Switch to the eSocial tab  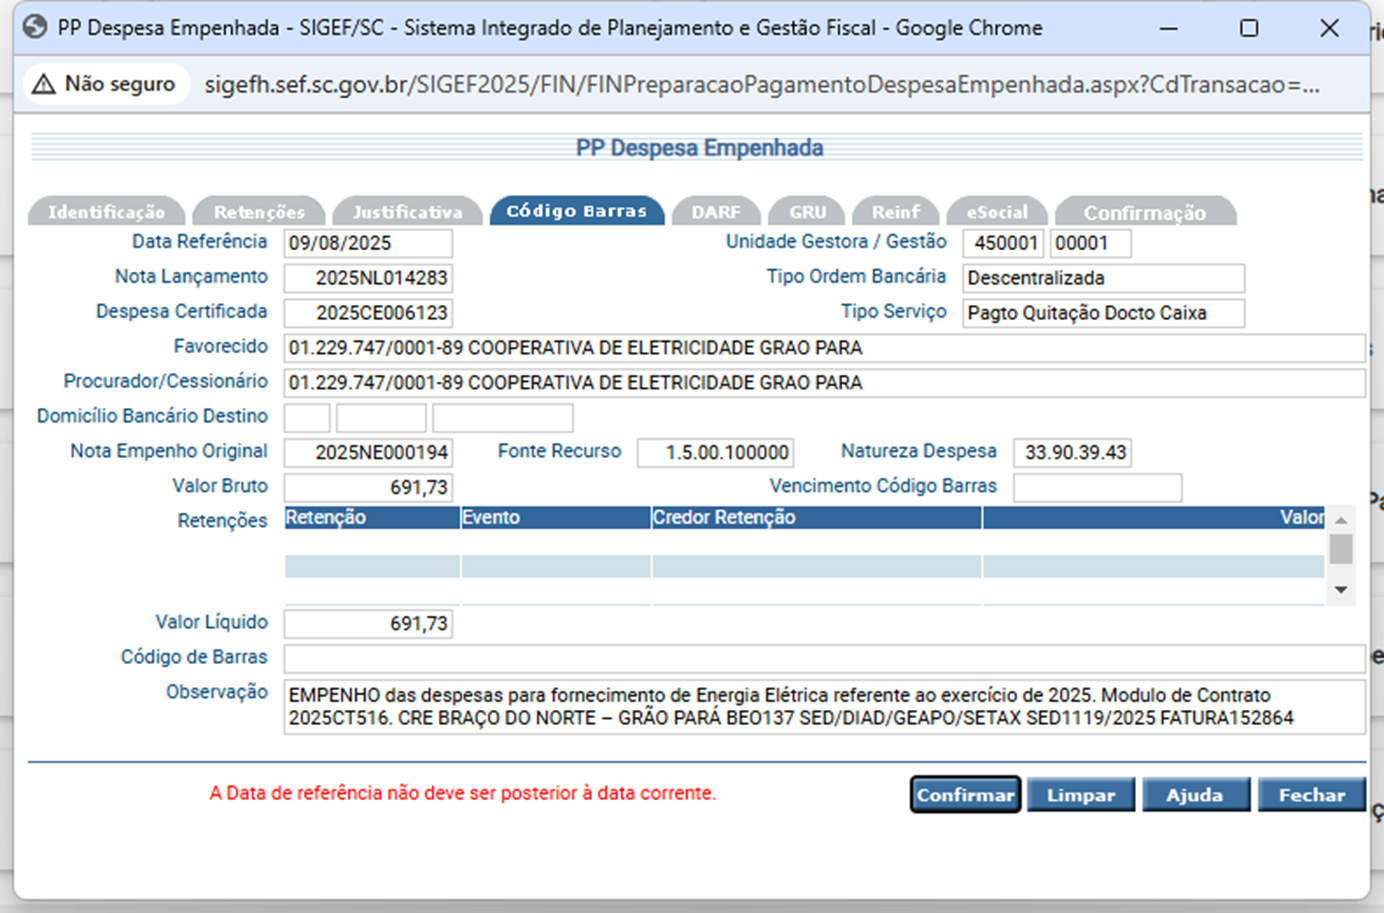click(x=996, y=212)
